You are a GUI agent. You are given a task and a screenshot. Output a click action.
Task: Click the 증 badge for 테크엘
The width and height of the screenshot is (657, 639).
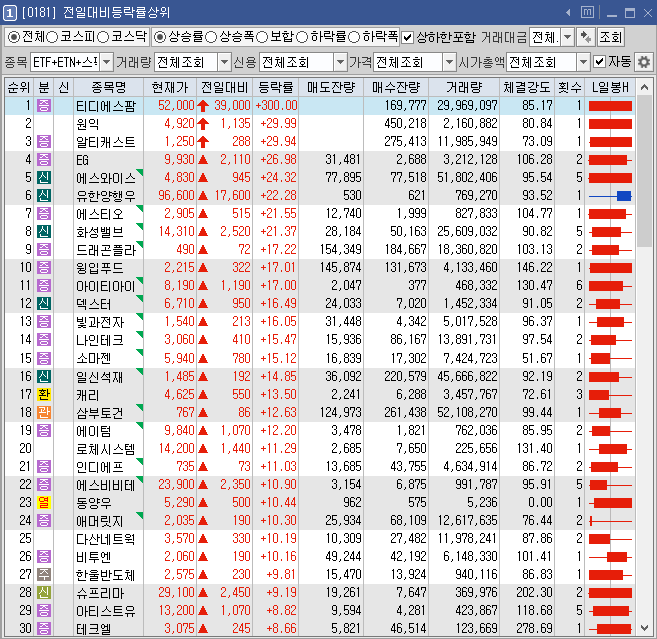(x=44, y=628)
